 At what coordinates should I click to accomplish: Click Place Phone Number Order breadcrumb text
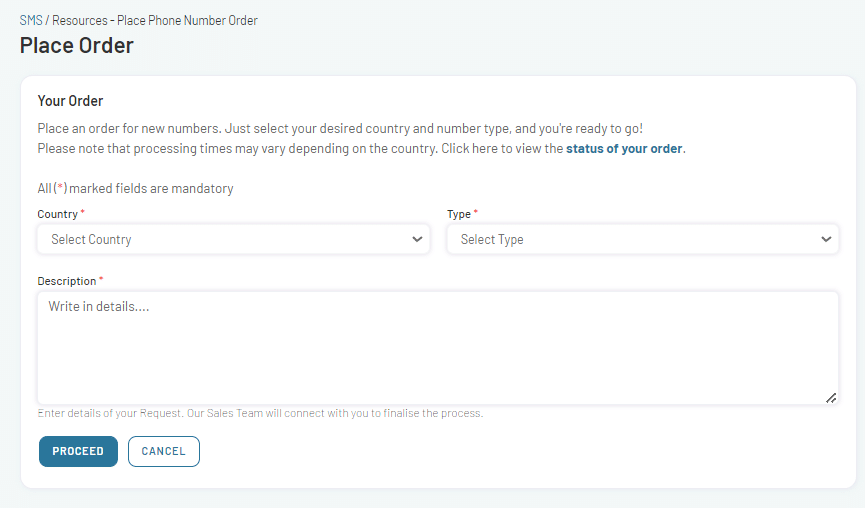[x=187, y=20]
